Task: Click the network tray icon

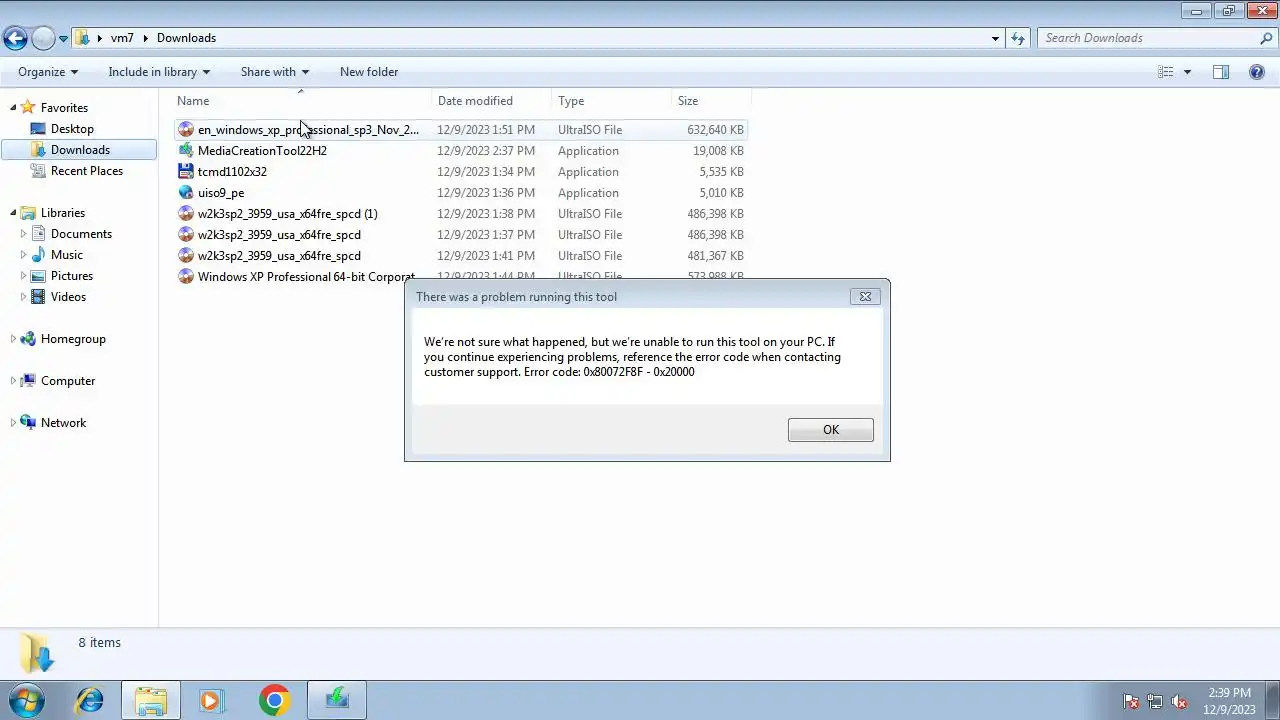Action: (x=1155, y=701)
